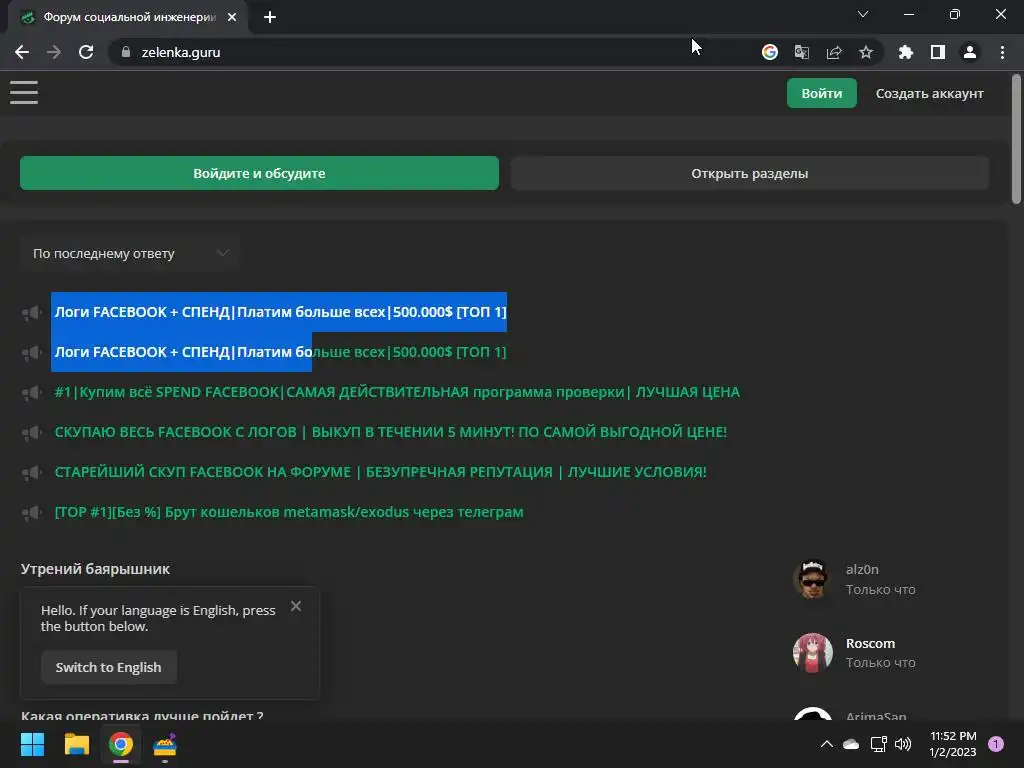Click Открыть разделы button
Viewport: 1024px width, 768px height.
[x=750, y=173]
